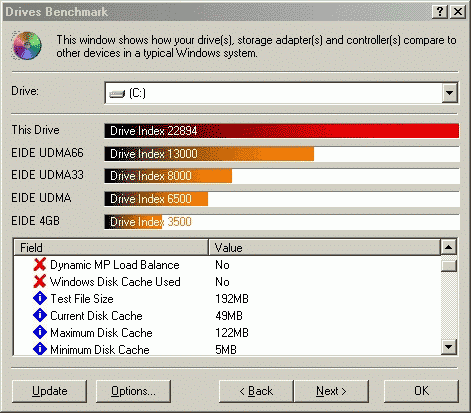Click the drive icon beside (C:)
The height and width of the screenshot is (413, 471).
(117, 94)
